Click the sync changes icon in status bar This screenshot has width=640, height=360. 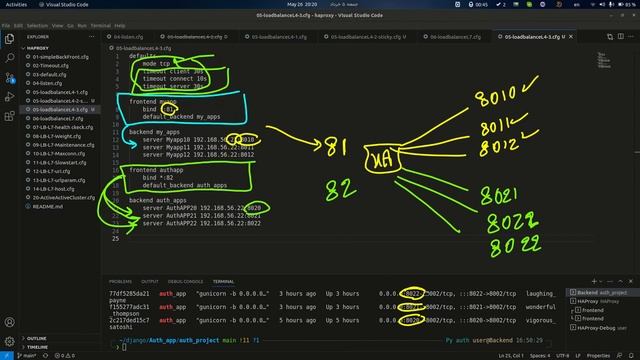click(x=45, y=356)
